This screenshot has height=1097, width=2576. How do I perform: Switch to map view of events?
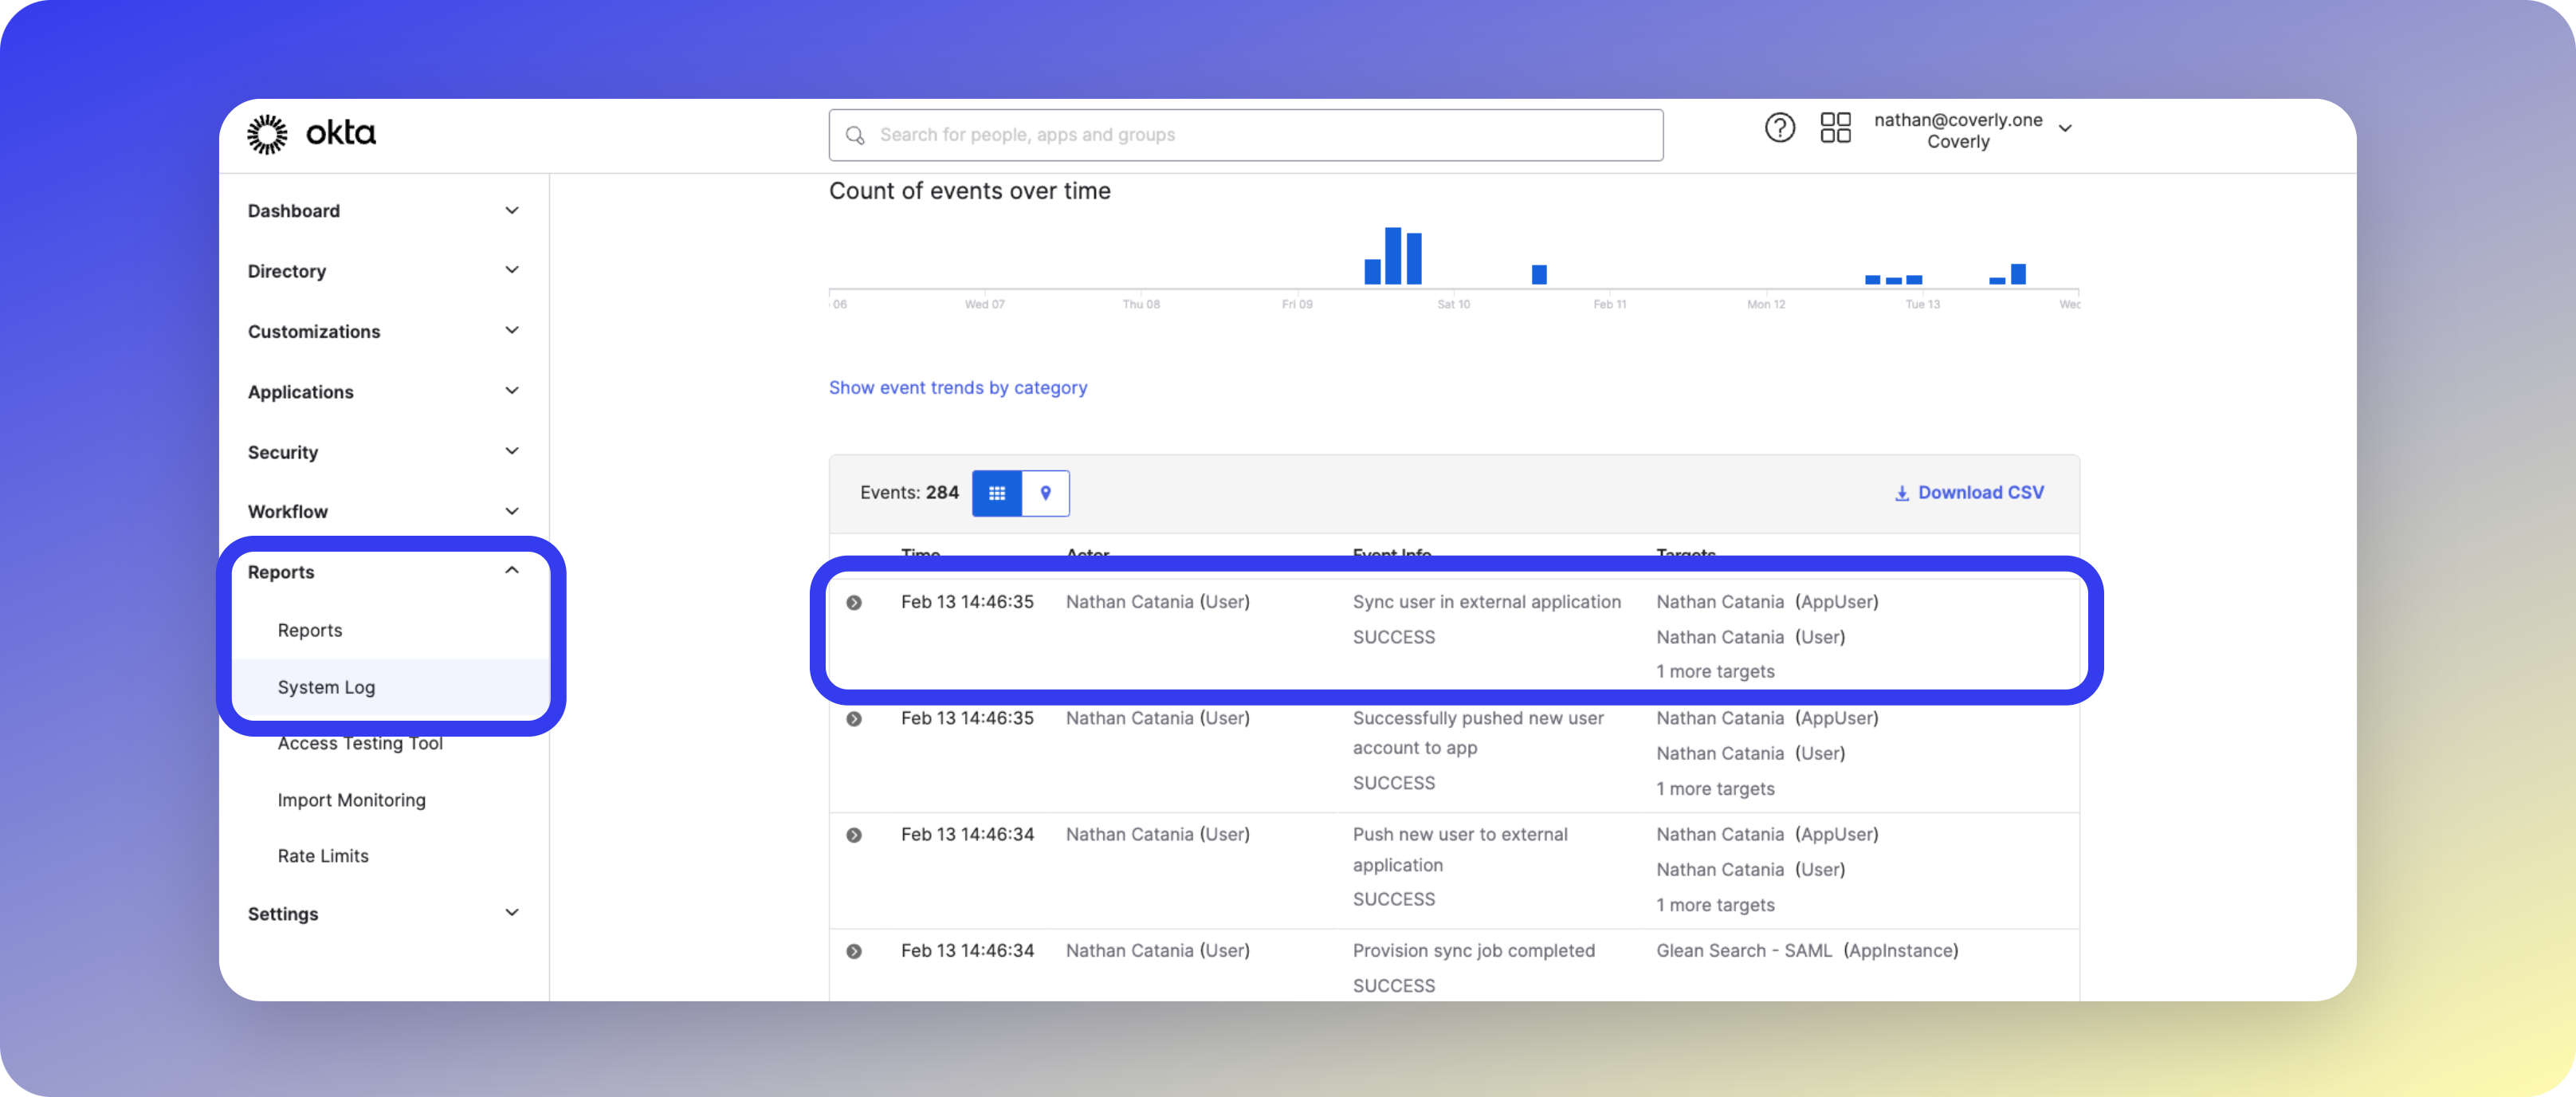1045,493
